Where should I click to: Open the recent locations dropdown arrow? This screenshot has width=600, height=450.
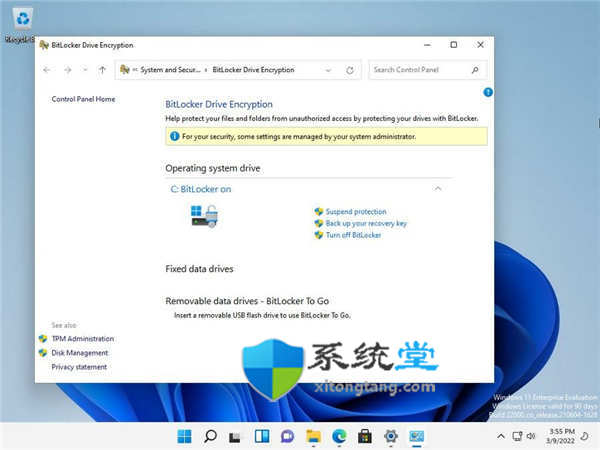click(85, 70)
